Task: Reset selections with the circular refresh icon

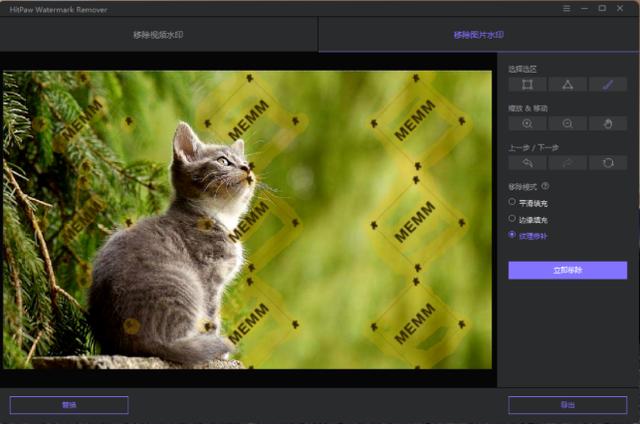Action: (608, 163)
